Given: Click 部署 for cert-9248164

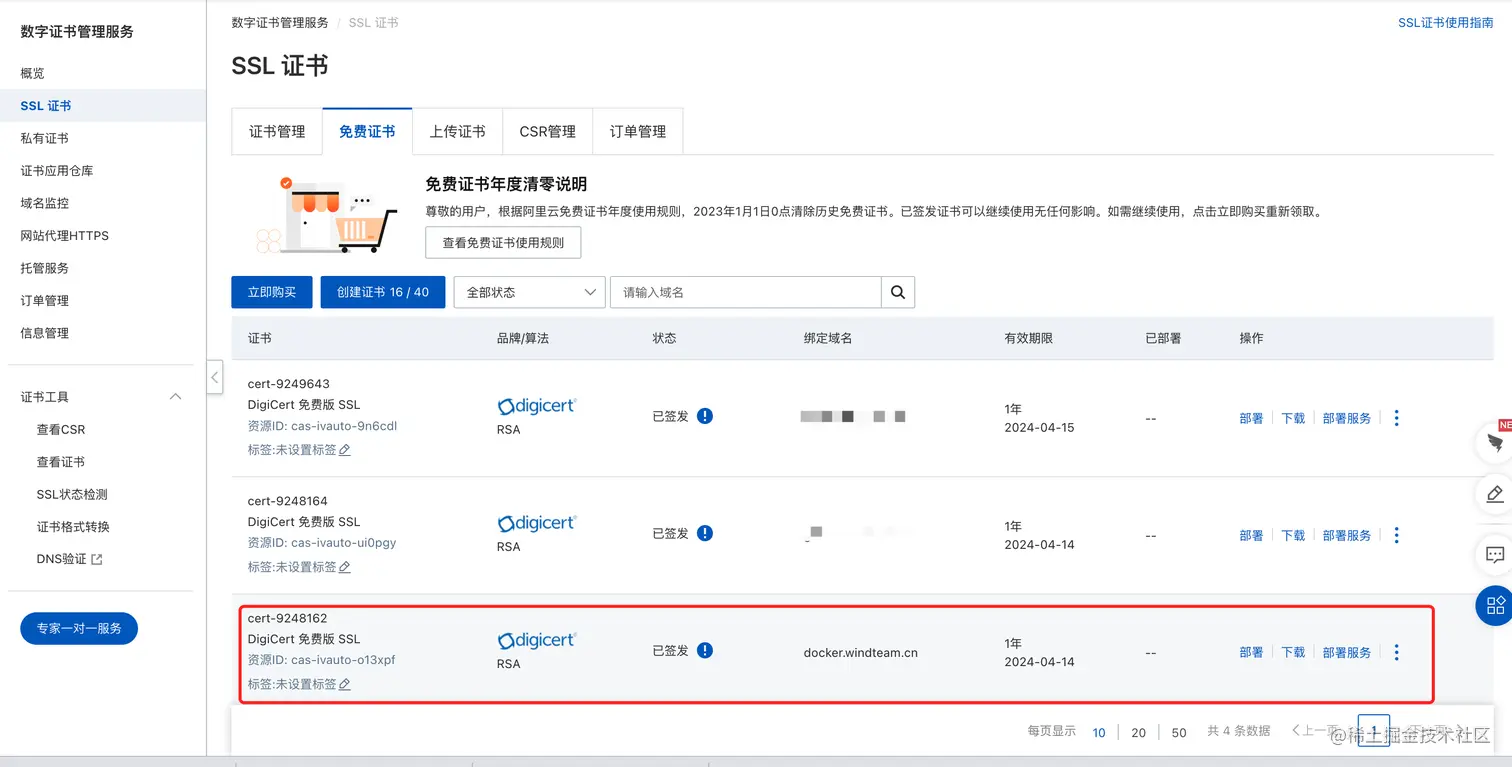Looking at the screenshot, I should (x=1251, y=535).
